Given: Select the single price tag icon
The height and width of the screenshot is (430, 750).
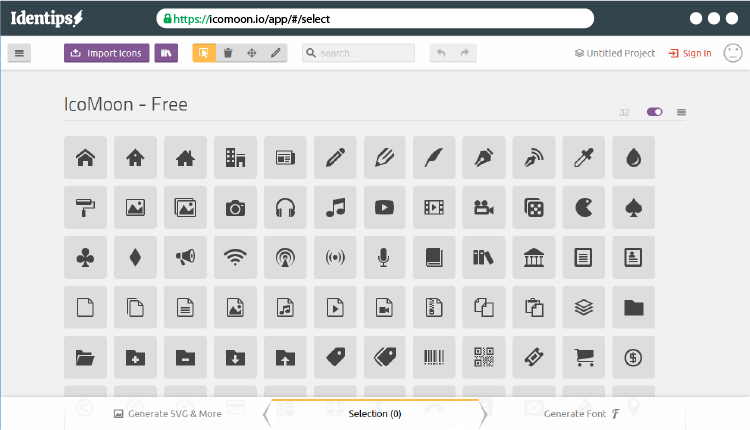Looking at the screenshot, I should click(x=335, y=357).
